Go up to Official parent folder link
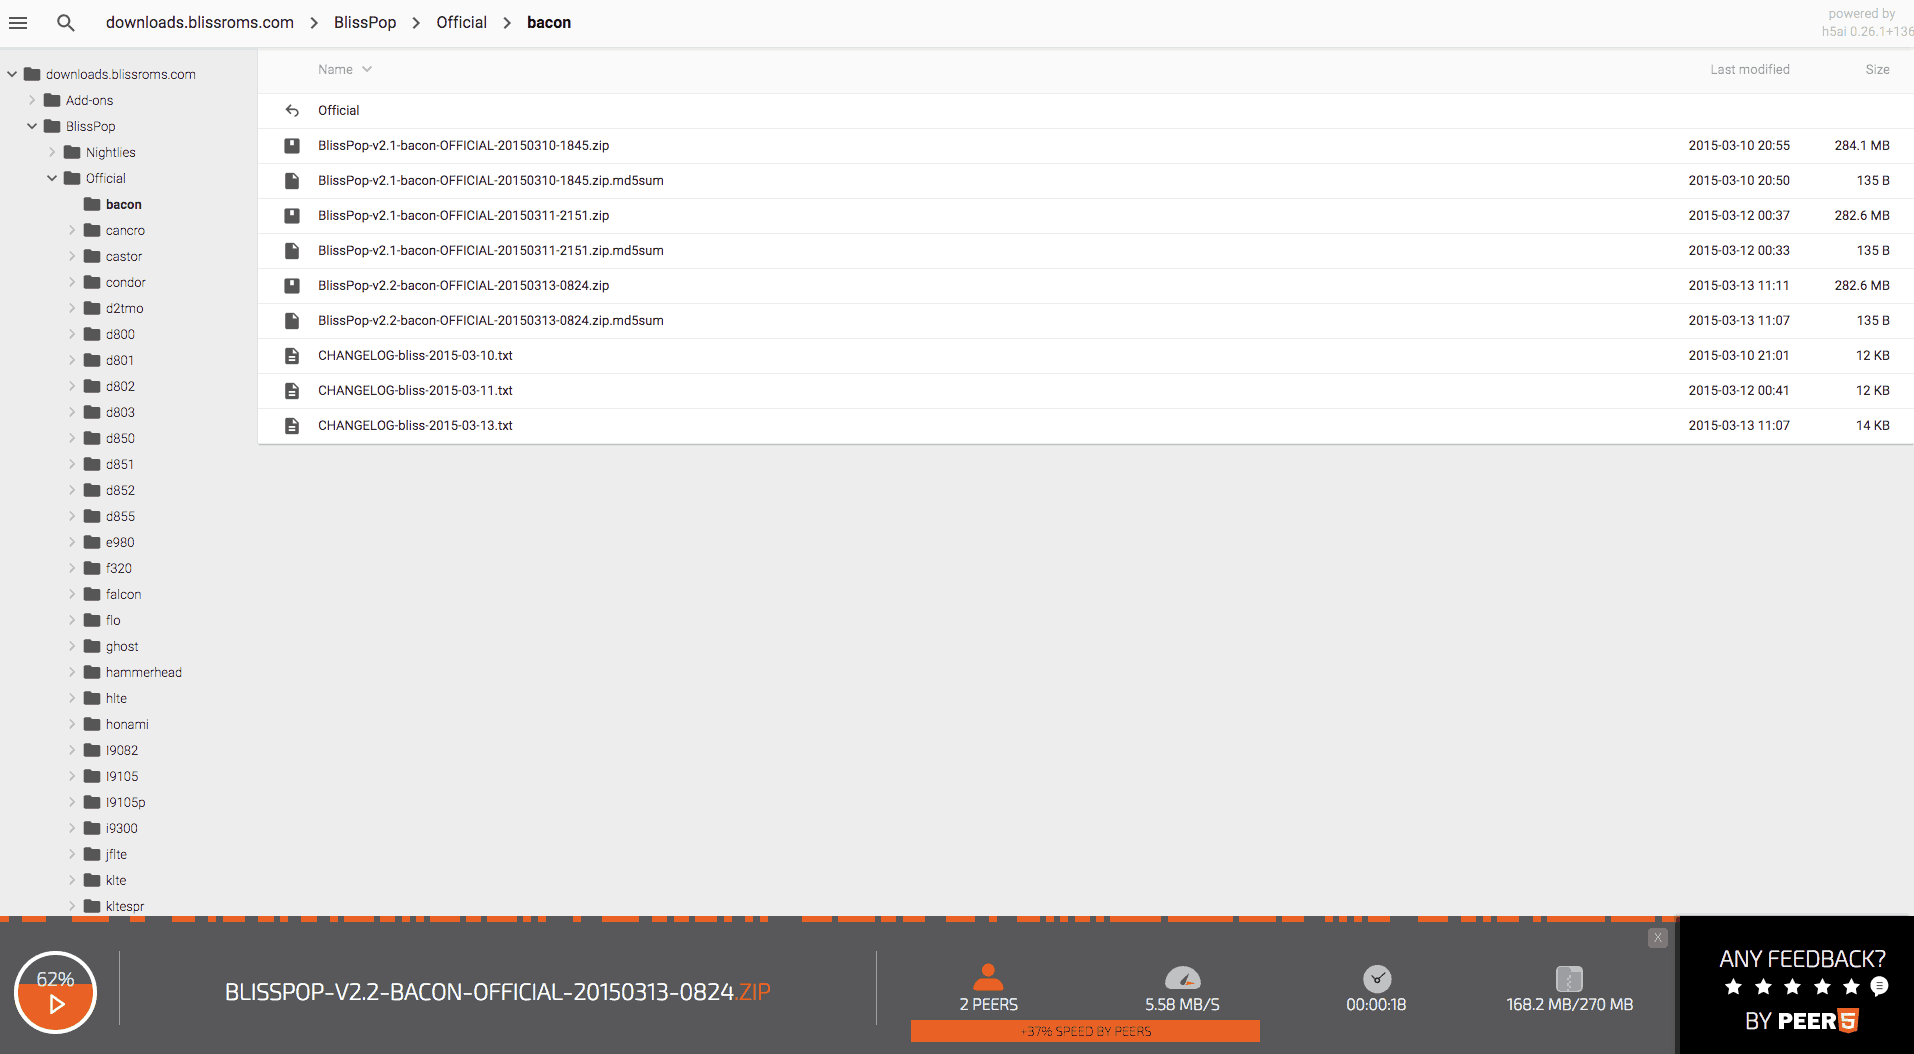The width and height of the screenshot is (1914, 1054). click(x=339, y=110)
